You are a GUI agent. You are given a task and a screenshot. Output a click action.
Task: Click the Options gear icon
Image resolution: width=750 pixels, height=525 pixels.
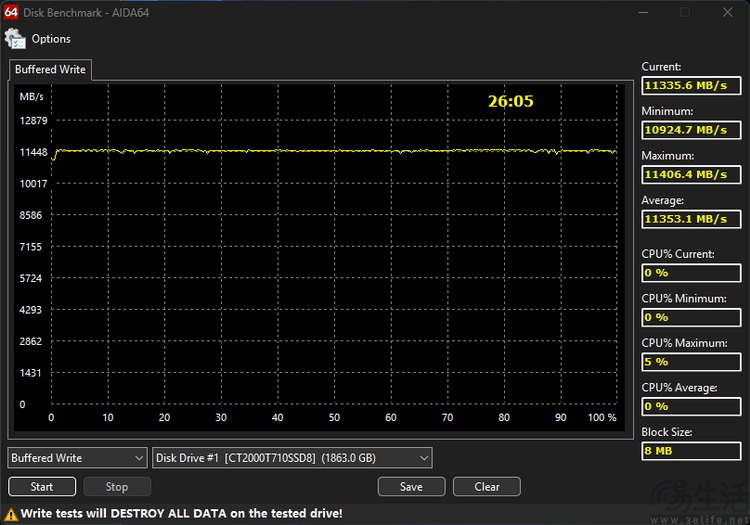tap(15, 39)
